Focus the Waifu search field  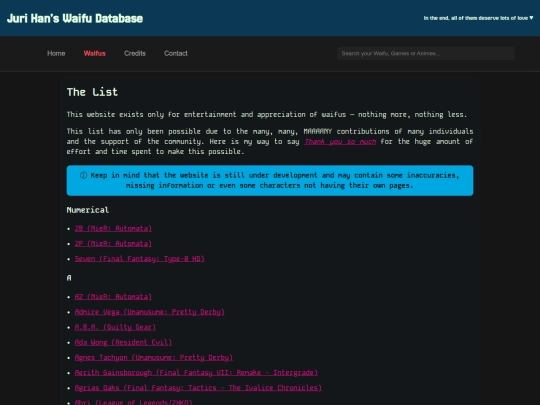pos(426,53)
